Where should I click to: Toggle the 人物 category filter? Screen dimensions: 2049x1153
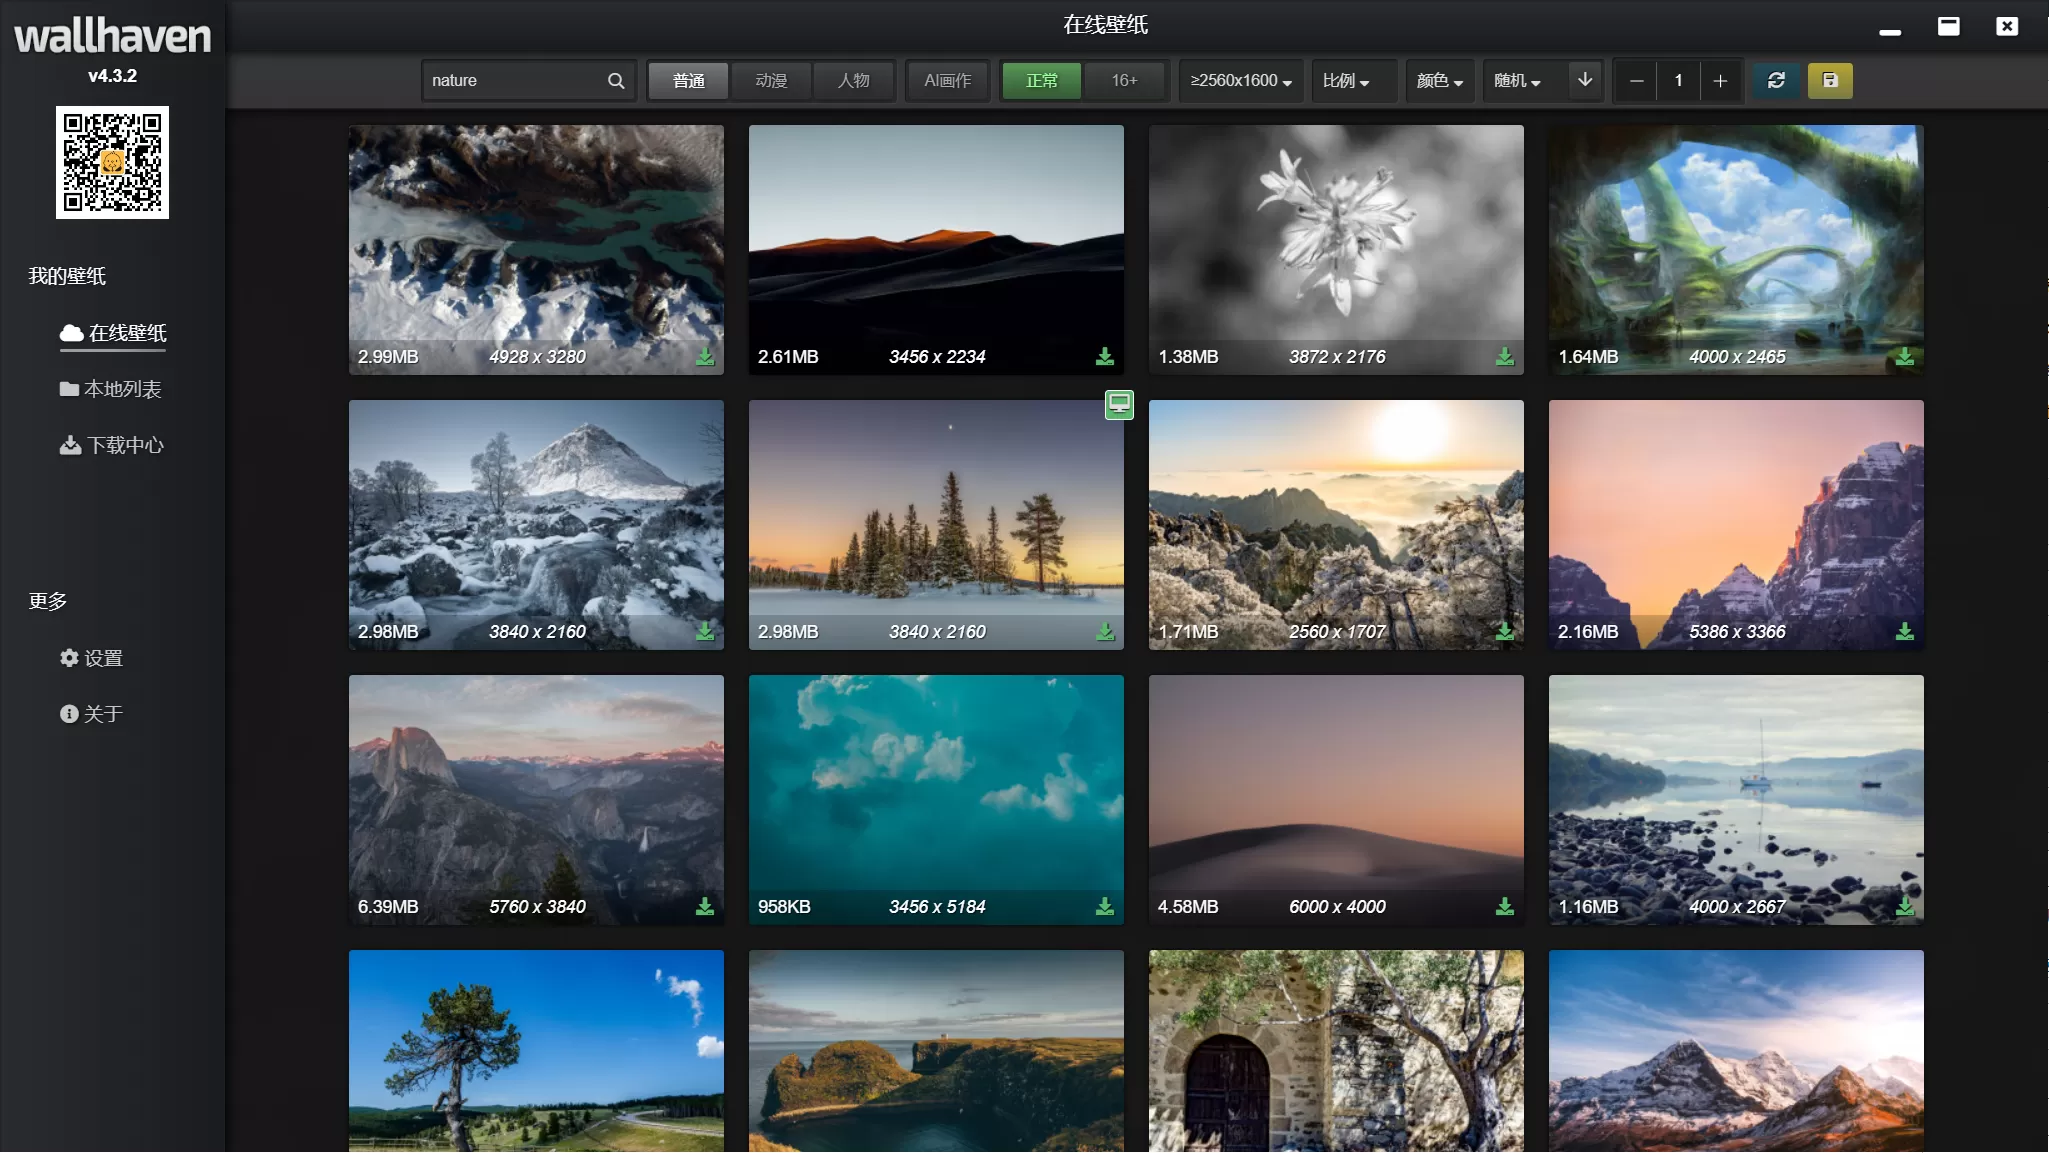(853, 81)
